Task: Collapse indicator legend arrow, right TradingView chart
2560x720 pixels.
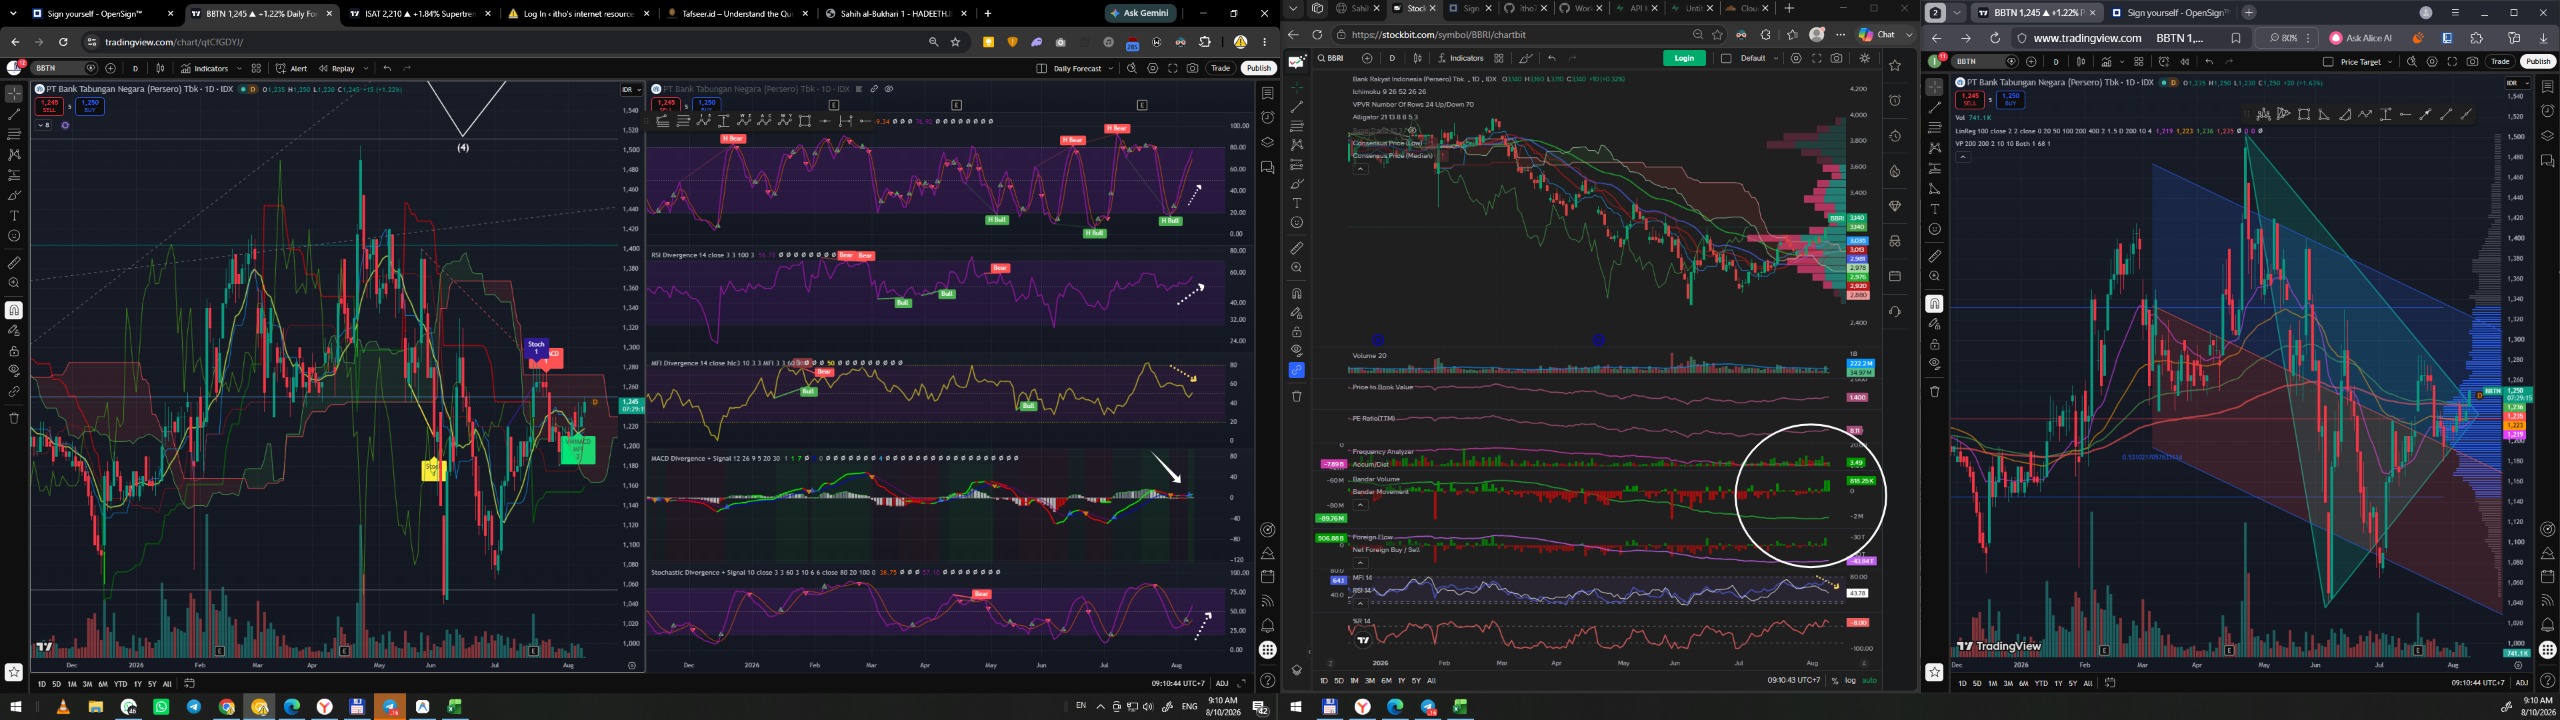Action: [x=1962, y=157]
